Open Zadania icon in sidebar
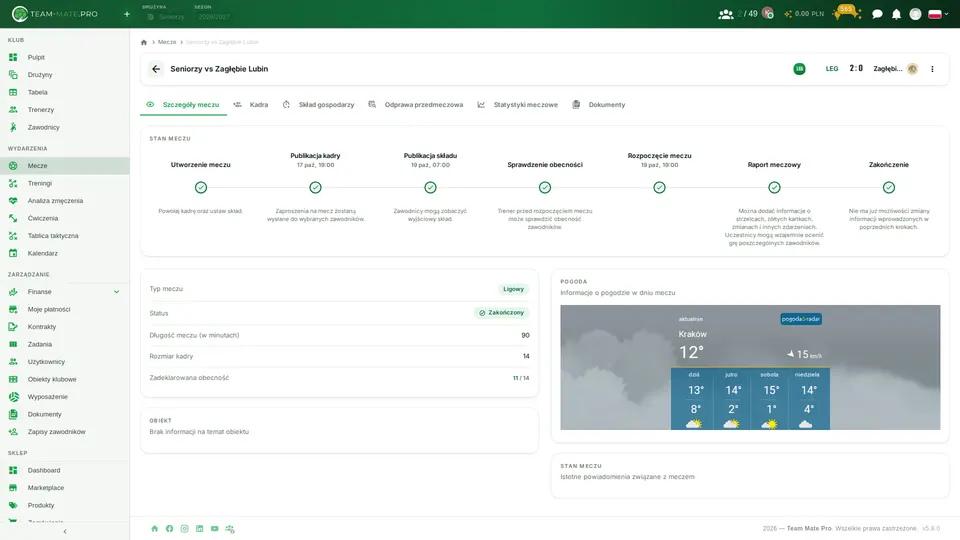 (x=13, y=344)
